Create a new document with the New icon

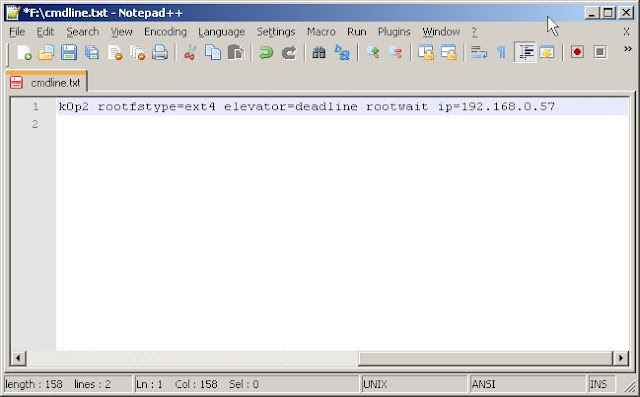tap(24, 53)
